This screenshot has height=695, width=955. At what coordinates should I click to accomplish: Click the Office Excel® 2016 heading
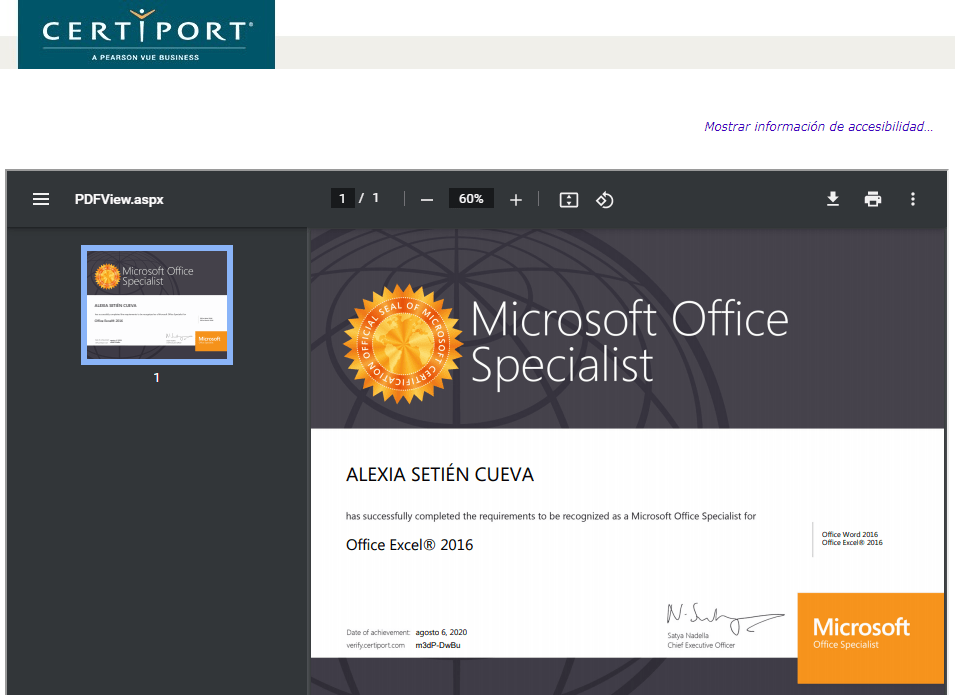(409, 545)
